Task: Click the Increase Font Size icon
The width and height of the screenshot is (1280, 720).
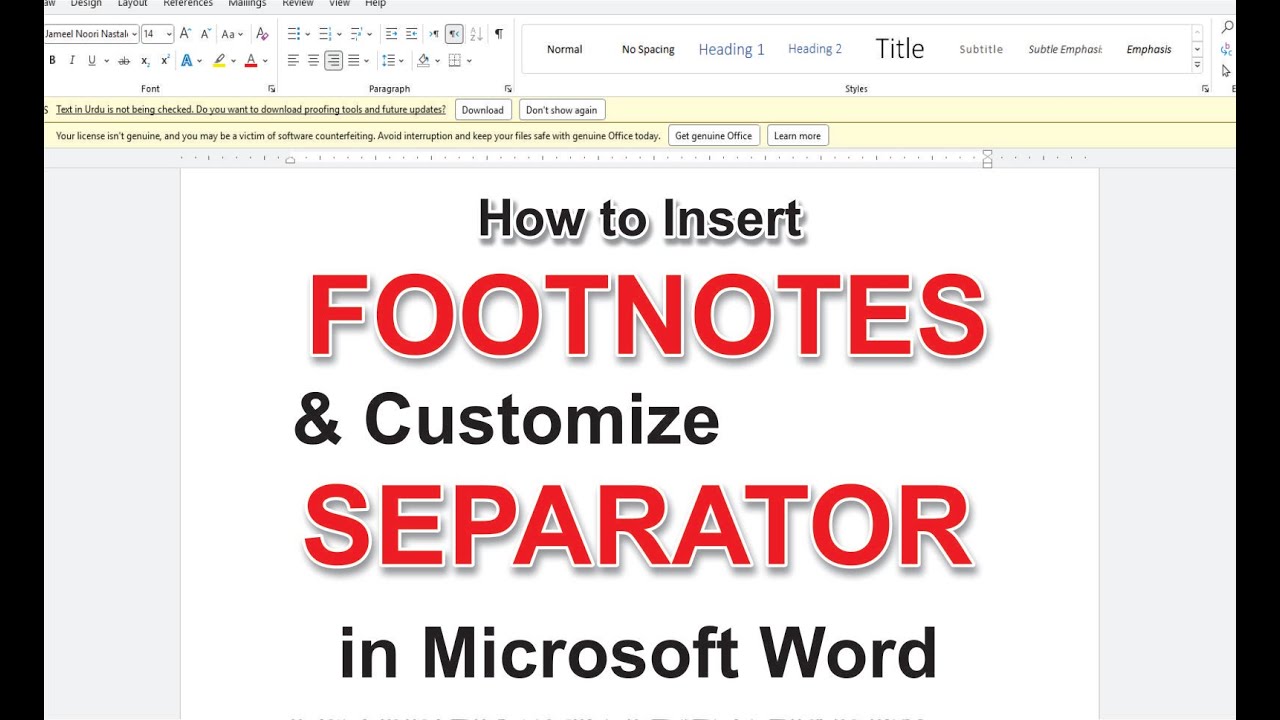Action: coord(185,34)
